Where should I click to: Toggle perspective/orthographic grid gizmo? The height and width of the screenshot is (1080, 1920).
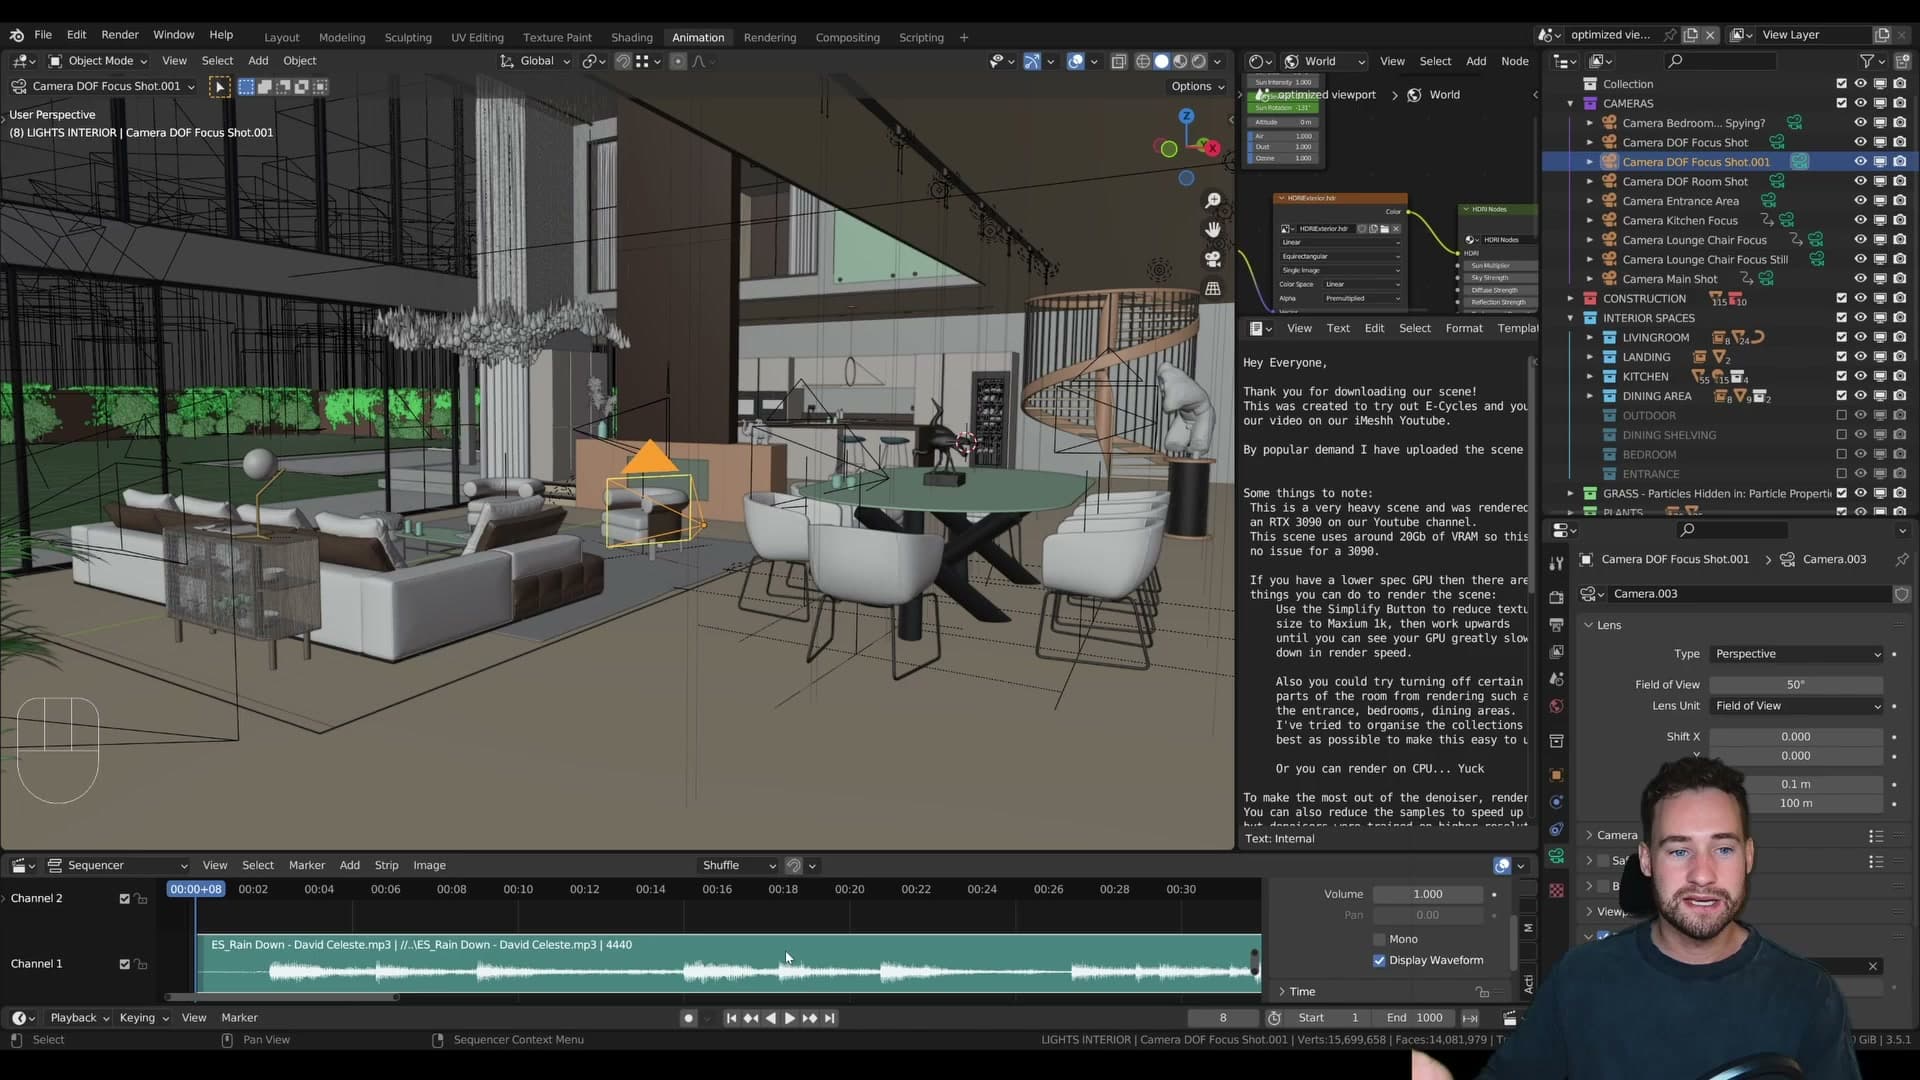click(1213, 288)
